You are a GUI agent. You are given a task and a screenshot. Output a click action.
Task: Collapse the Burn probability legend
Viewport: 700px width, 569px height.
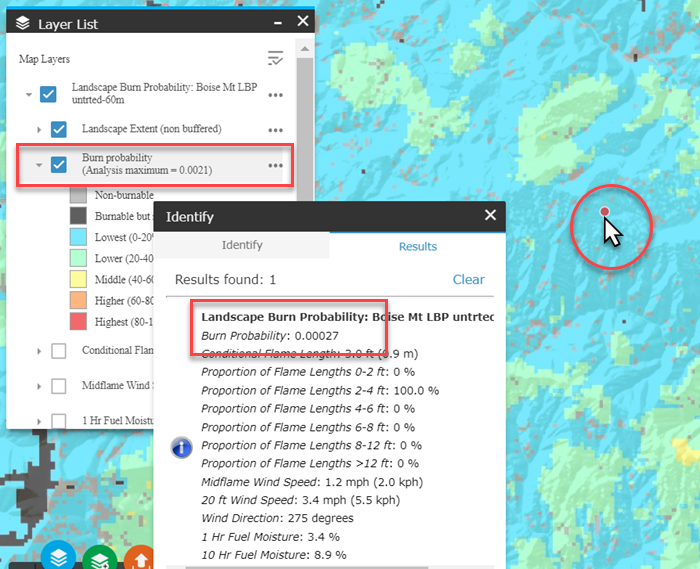[x=39, y=165]
